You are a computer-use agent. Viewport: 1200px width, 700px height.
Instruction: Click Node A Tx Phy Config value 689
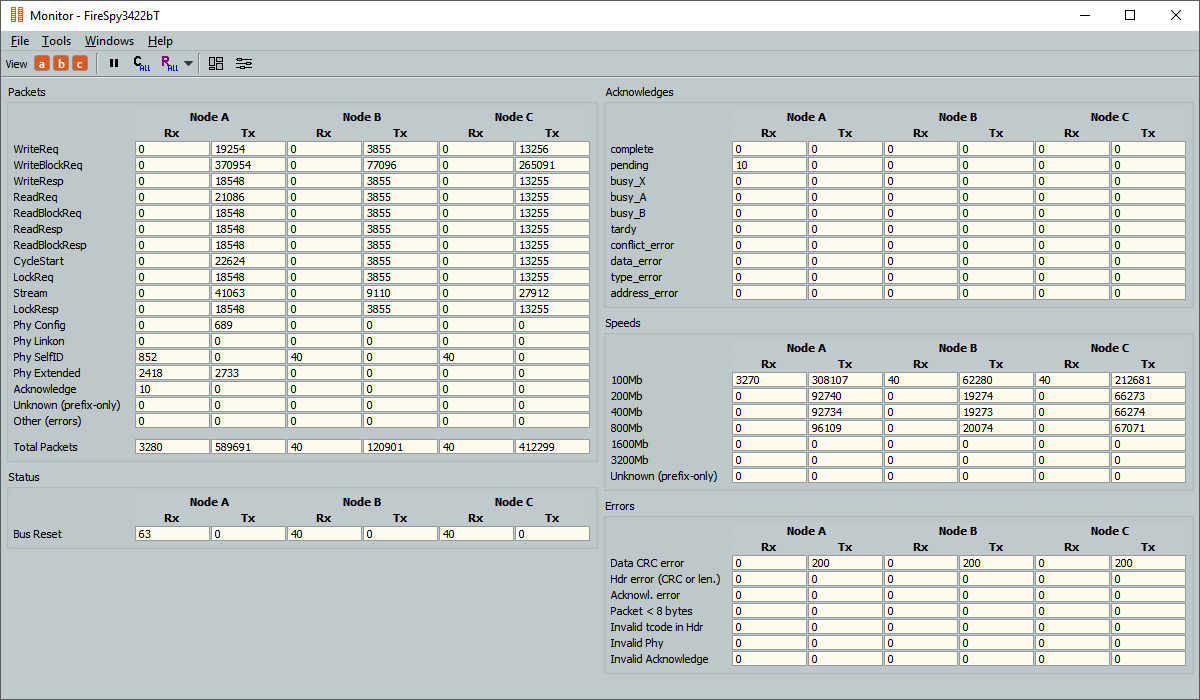(248, 325)
